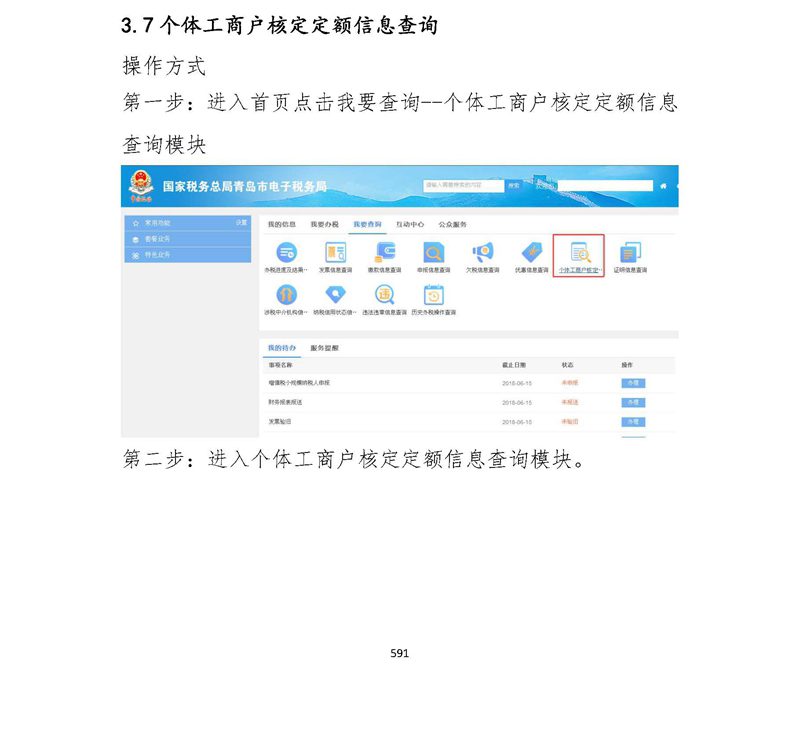Switch to 公众服务 tab
Image resolution: width=800 pixels, height=742 pixels.
[x=453, y=225]
